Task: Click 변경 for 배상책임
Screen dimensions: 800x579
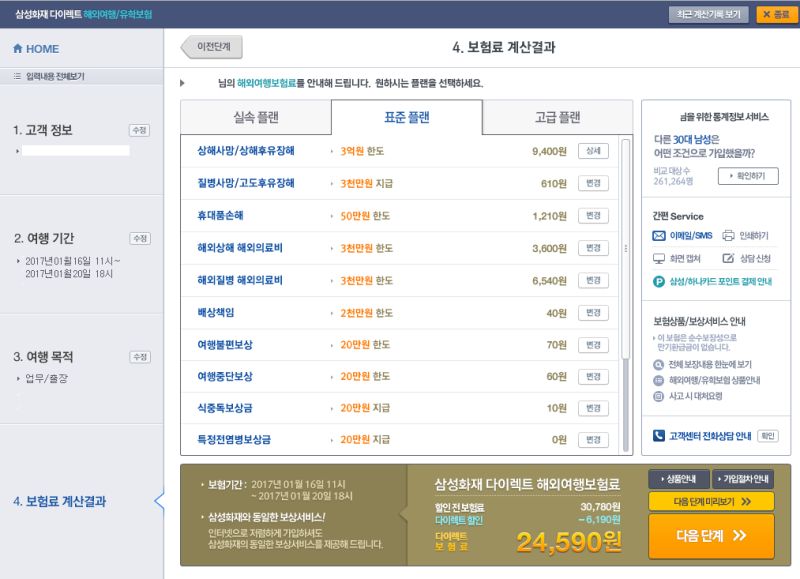Action: (593, 313)
